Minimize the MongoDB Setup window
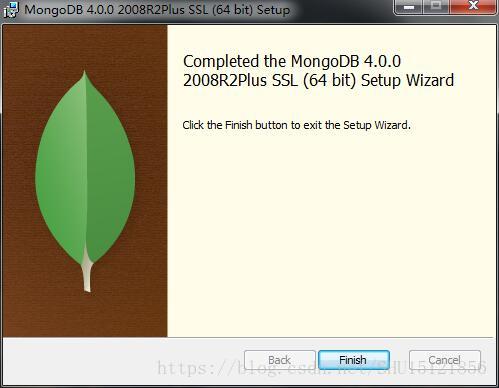Screen dimensions: 499x388 coord(409,7)
